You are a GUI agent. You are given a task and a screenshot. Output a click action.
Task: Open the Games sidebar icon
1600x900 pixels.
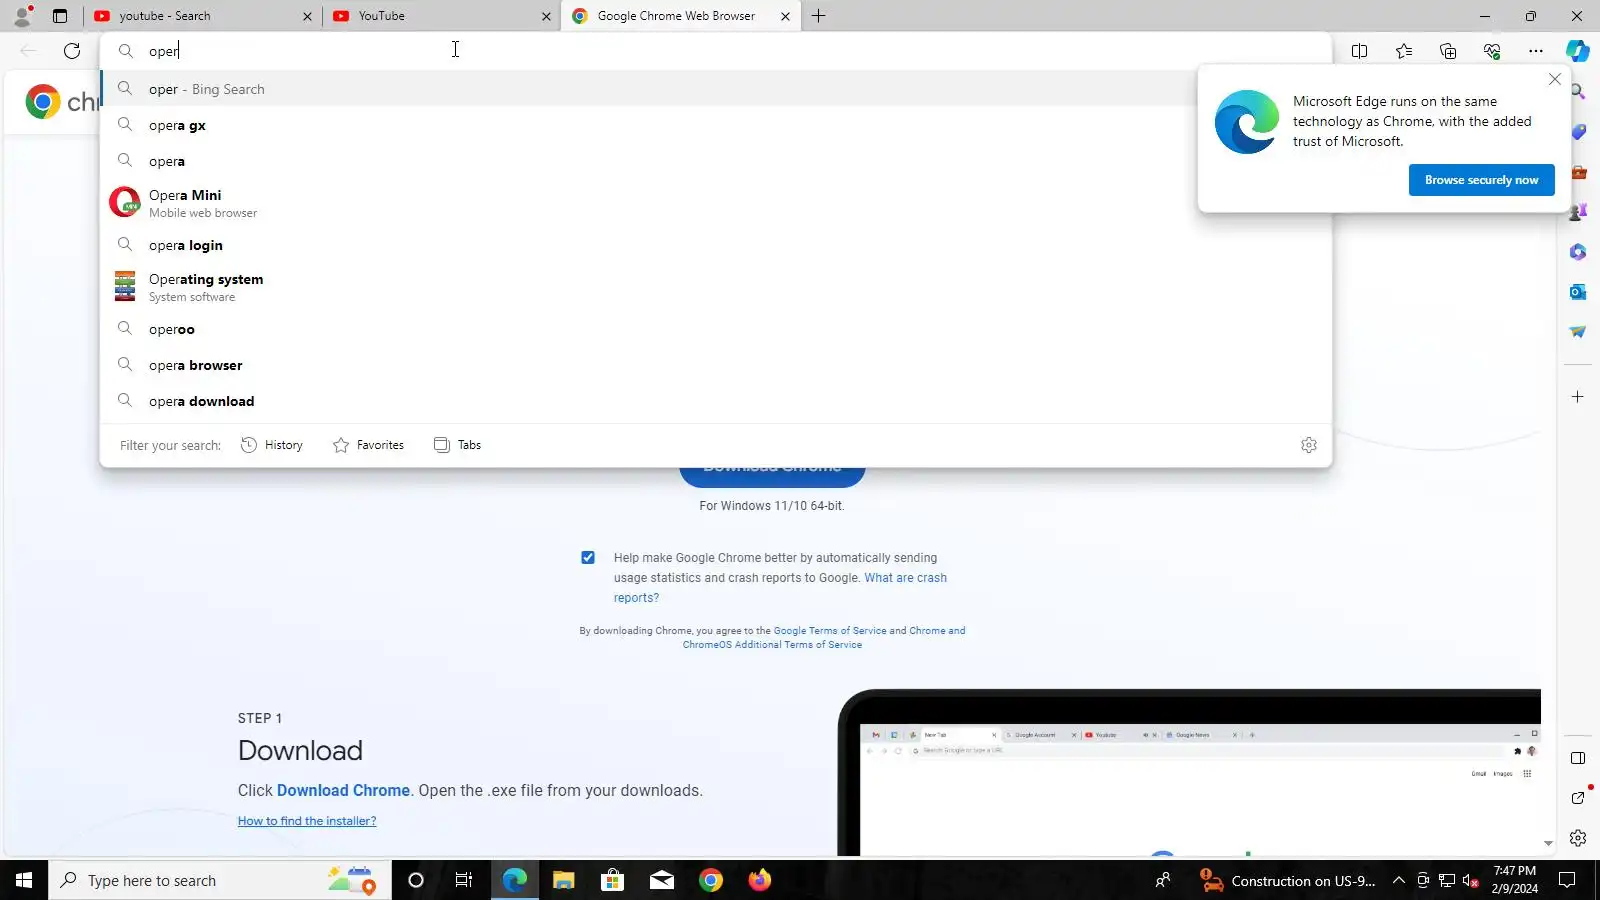[x=1578, y=212]
